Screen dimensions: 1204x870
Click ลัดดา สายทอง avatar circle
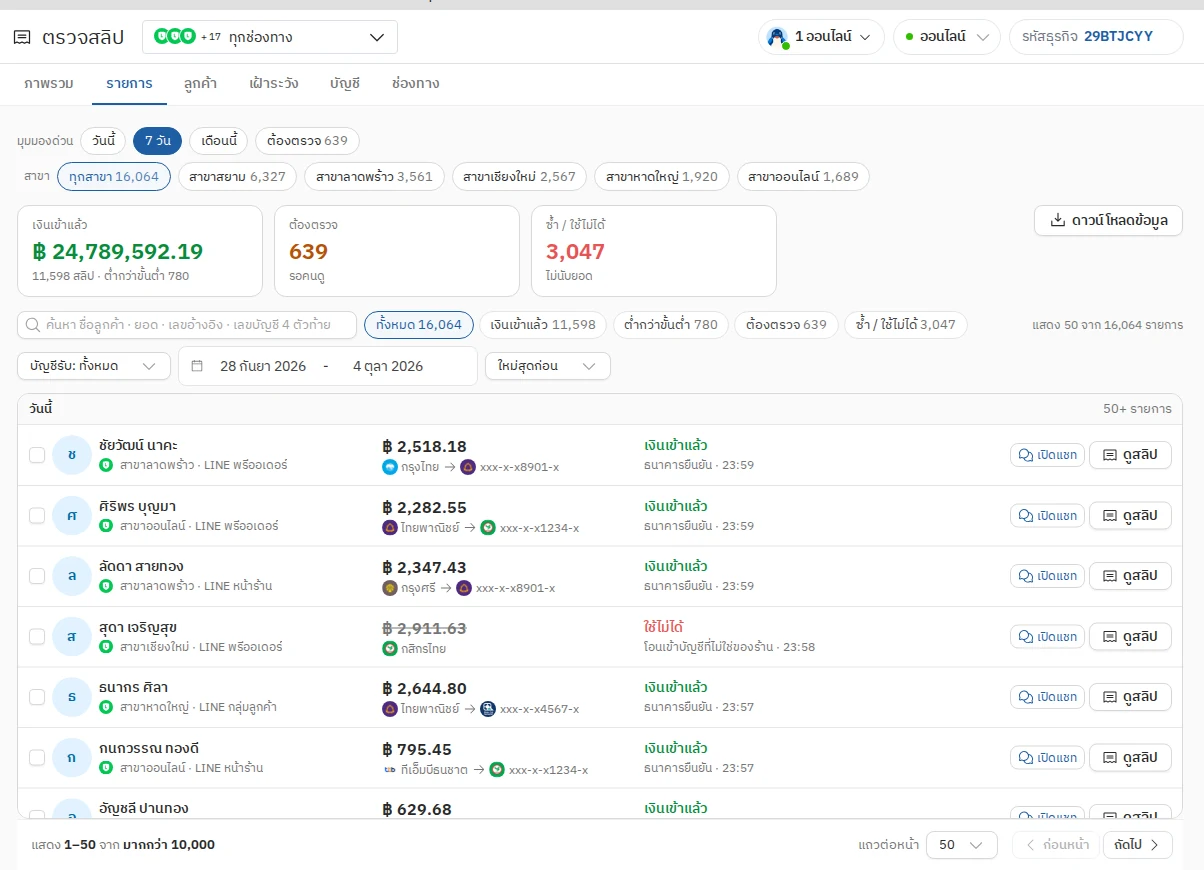click(72, 576)
